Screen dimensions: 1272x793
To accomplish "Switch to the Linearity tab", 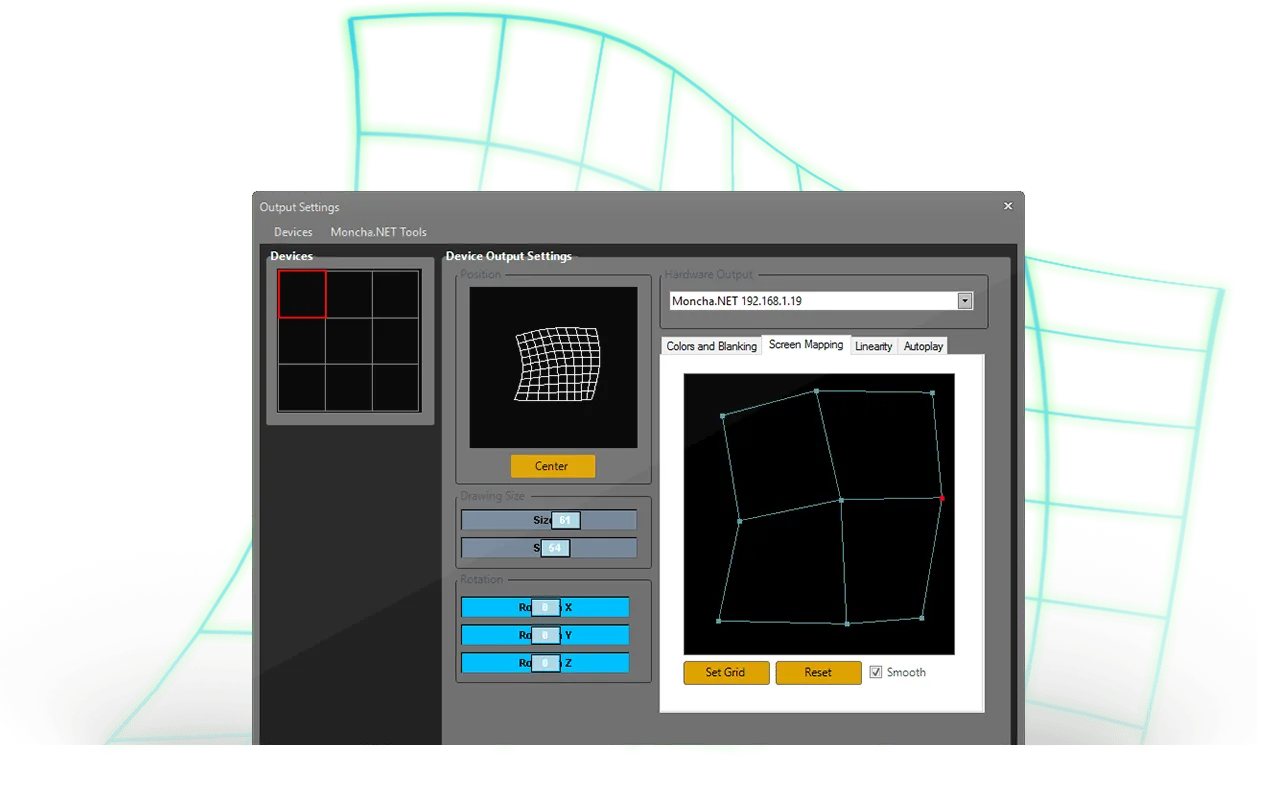I will [x=873, y=346].
